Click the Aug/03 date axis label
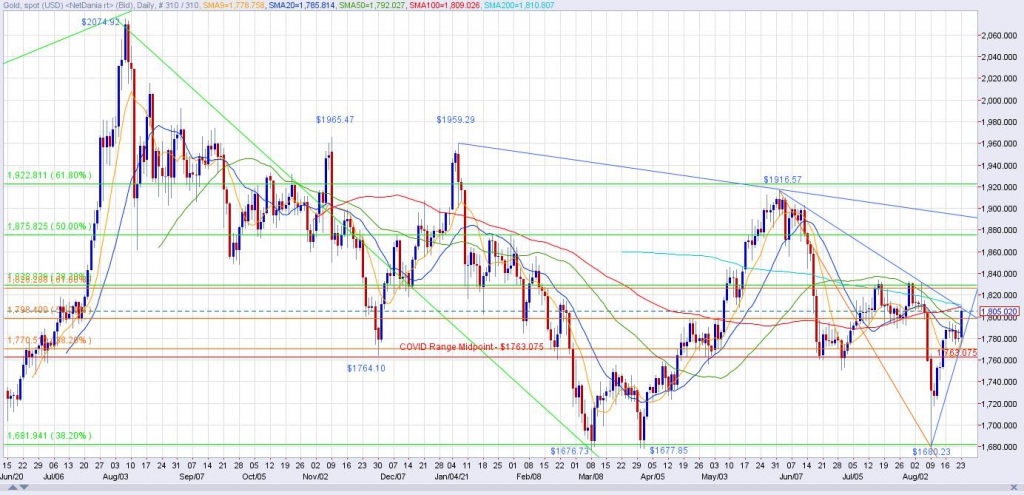Screen dimensions: 1024x495 tap(116, 477)
